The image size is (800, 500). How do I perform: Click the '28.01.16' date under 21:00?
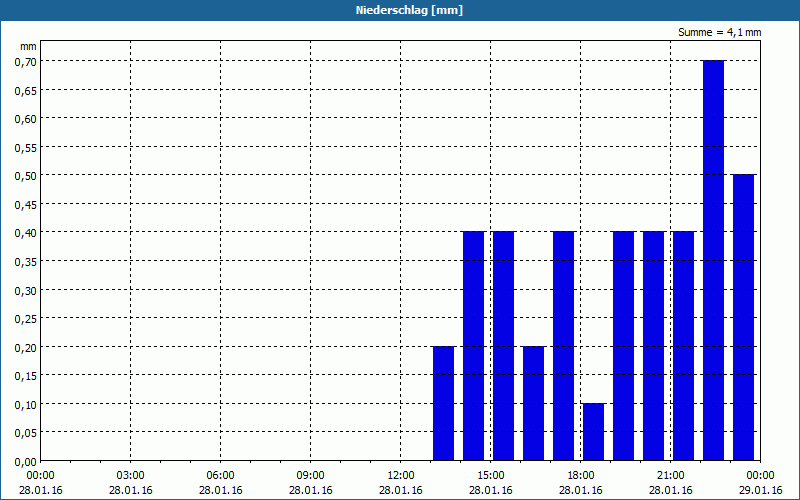(x=670, y=490)
